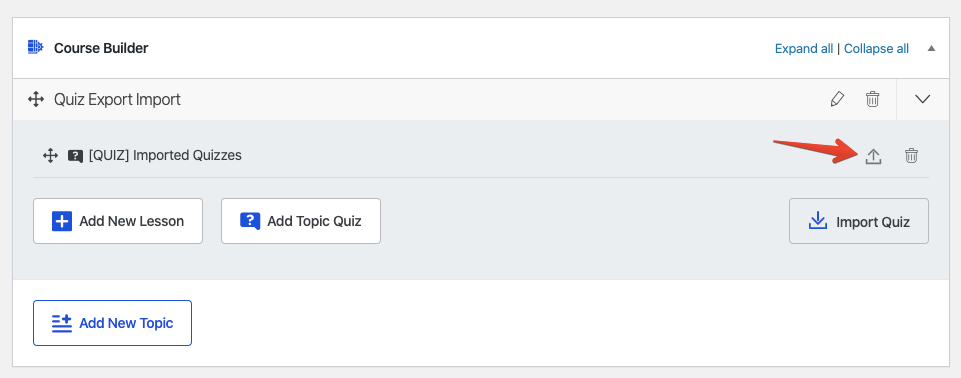Add a topic quiz
Screen dimensions: 961x378
click(301, 221)
